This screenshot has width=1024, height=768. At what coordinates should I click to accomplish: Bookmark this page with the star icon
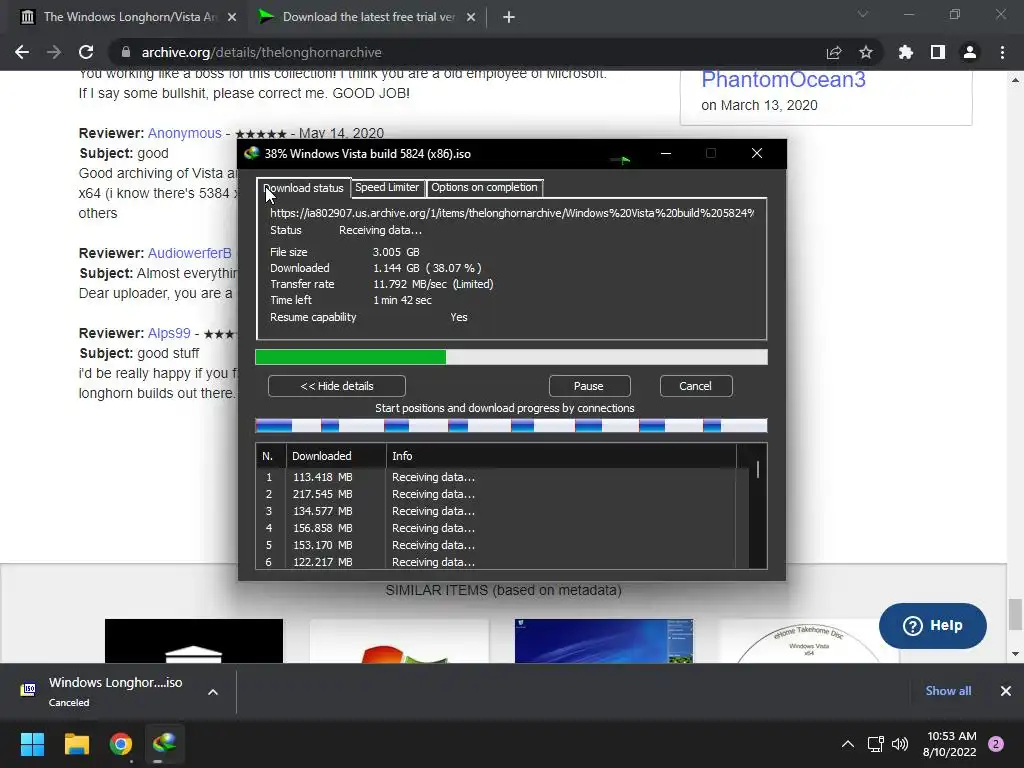pyautogui.click(x=866, y=52)
